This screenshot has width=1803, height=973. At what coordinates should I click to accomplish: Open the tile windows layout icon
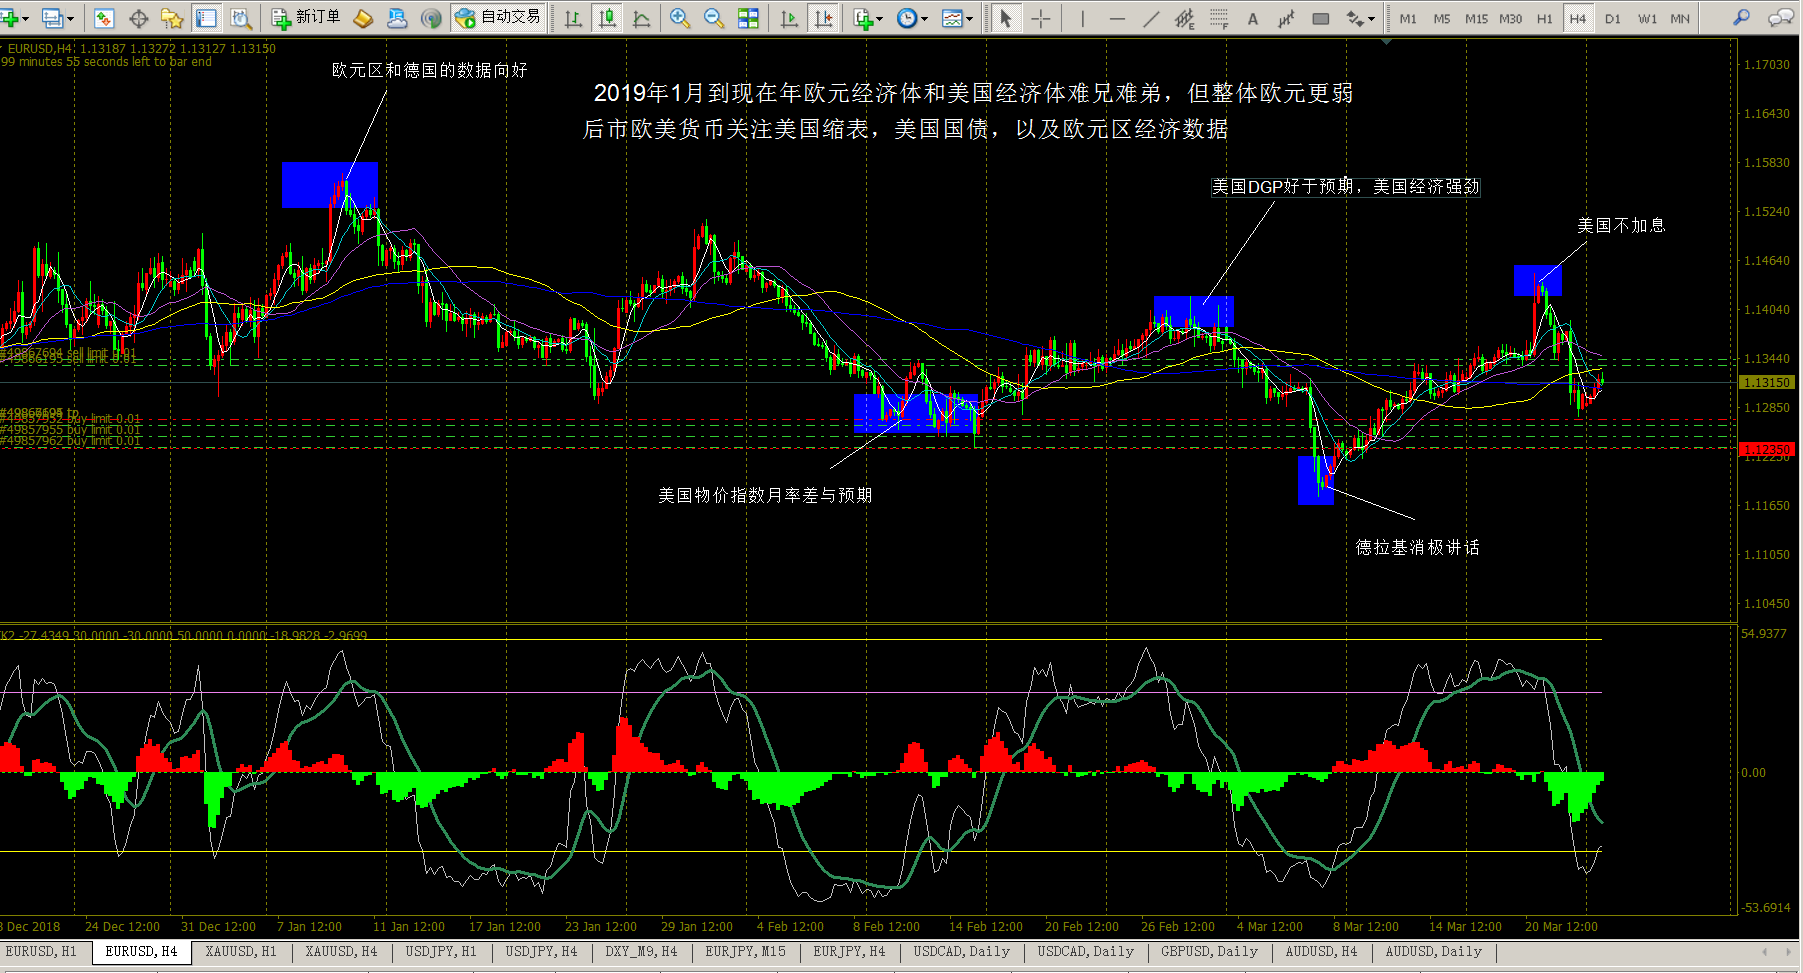tap(748, 18)
